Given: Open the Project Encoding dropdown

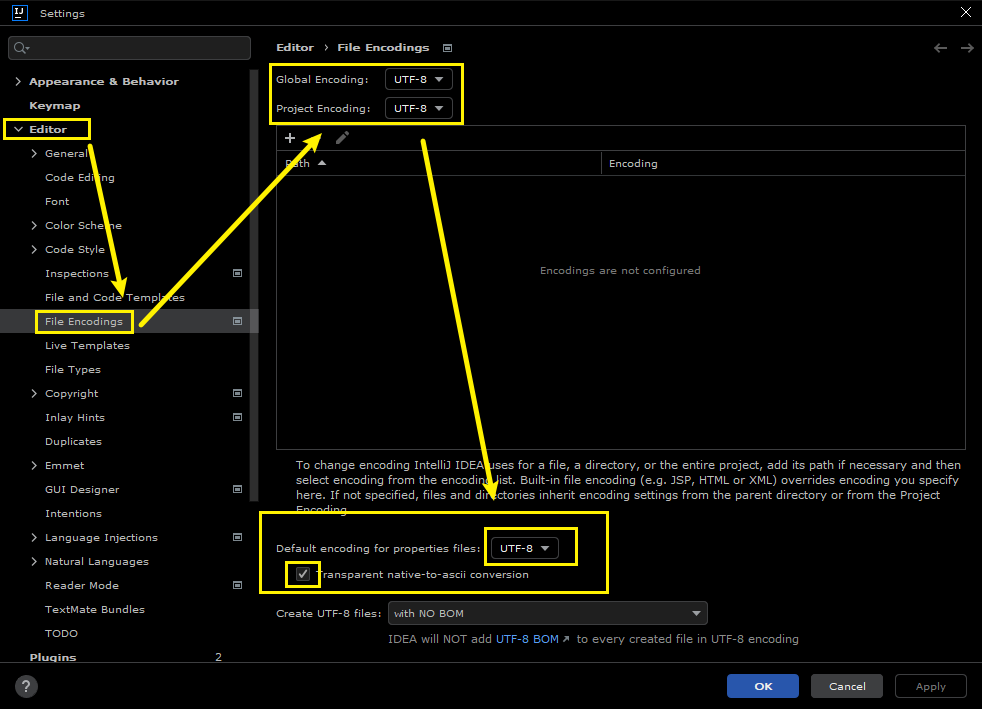Looking at the screenshot, I should pos(418,108).
